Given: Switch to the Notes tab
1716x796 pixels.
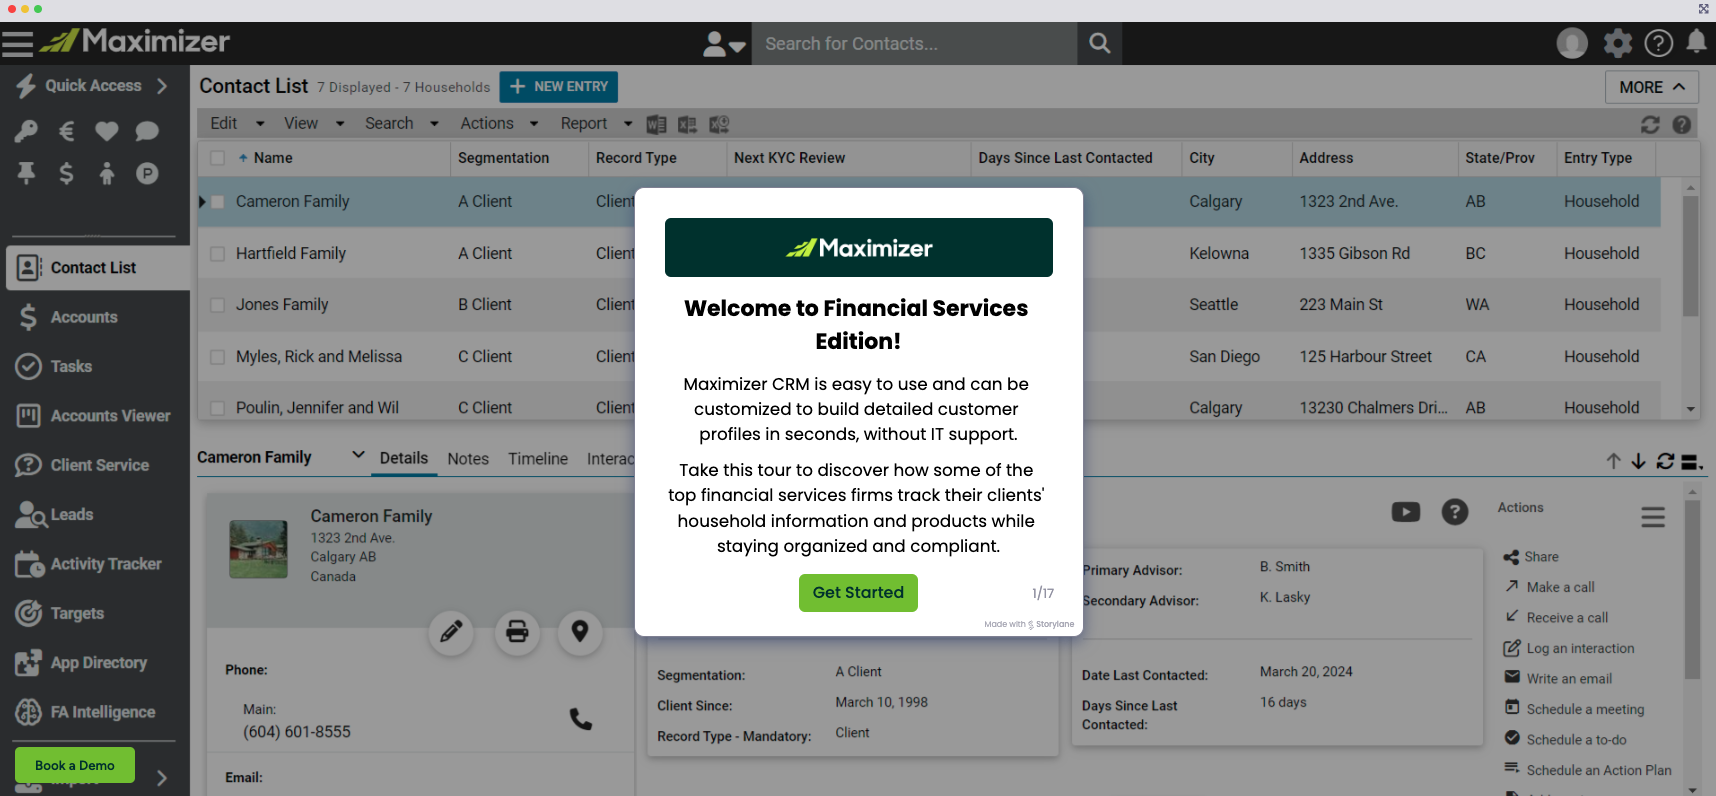Looking at the screenshot, I should [468, 459].
